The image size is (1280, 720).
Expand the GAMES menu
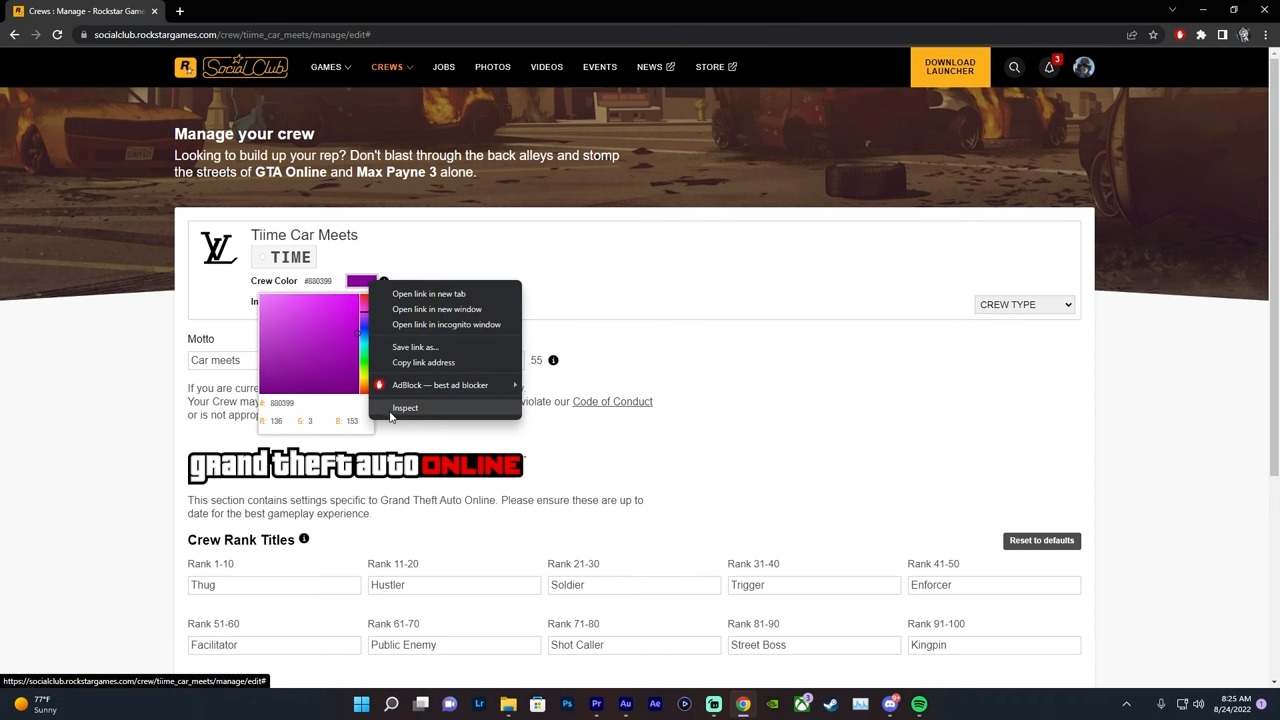pyautogui.click(x=330, y=67)
